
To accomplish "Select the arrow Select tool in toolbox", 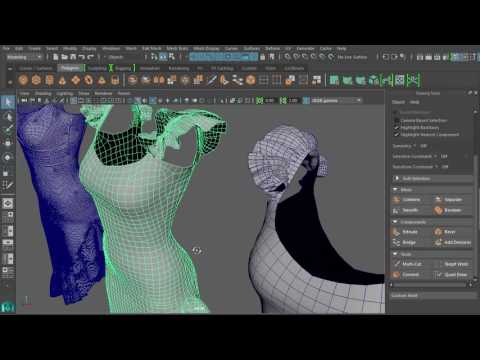I will tap(8, 102).
